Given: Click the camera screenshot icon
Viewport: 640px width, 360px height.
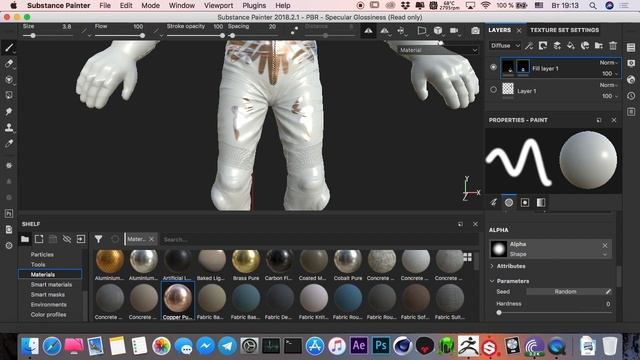Looking at the screenshot, I should [x=475, y=31].
